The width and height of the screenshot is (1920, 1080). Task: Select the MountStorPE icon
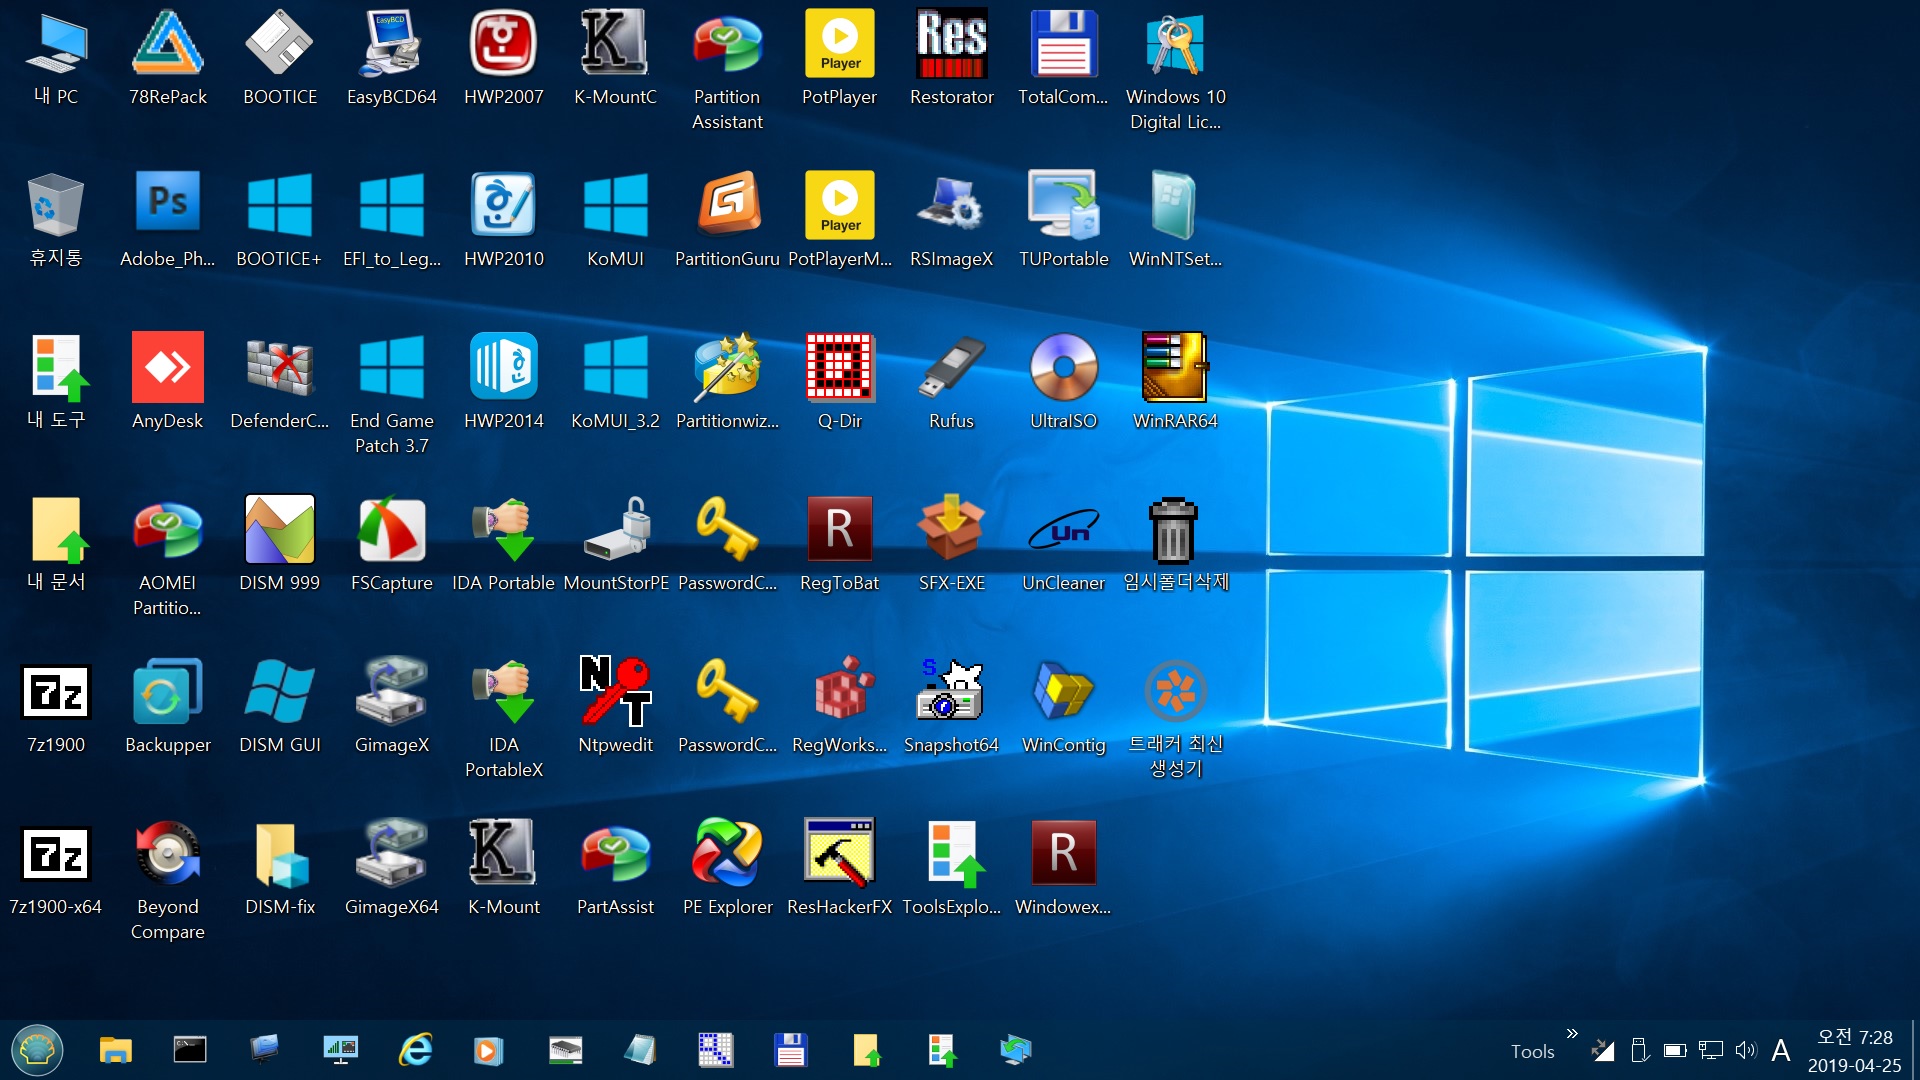point(615,530)
